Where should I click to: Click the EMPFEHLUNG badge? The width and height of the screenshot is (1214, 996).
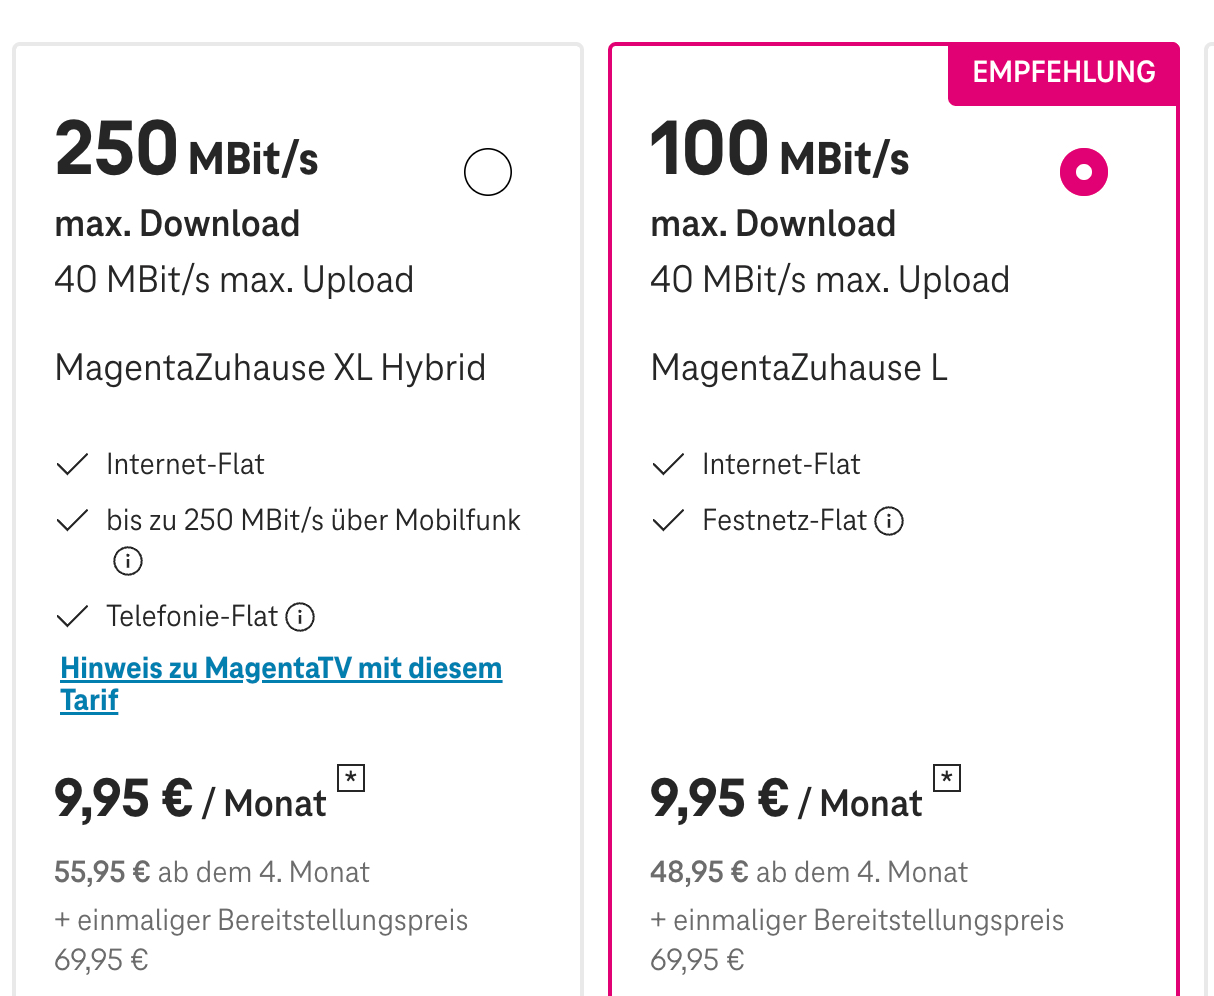1064,73
